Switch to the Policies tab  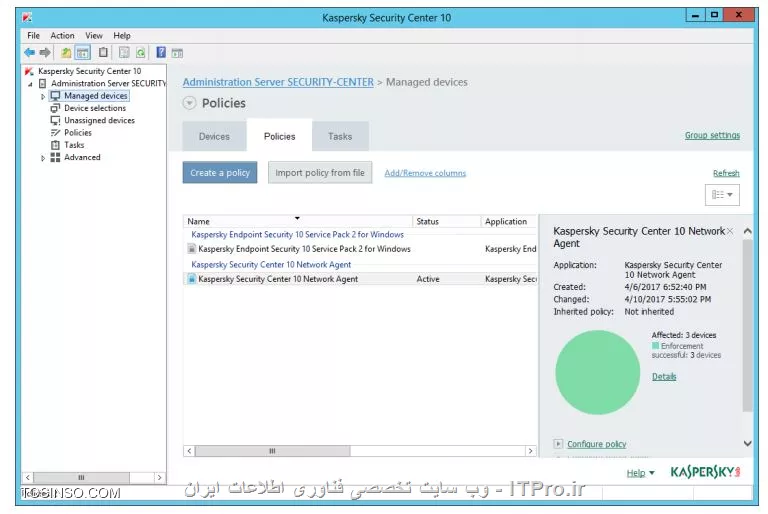pyautogui.click(x=279, y=136)
